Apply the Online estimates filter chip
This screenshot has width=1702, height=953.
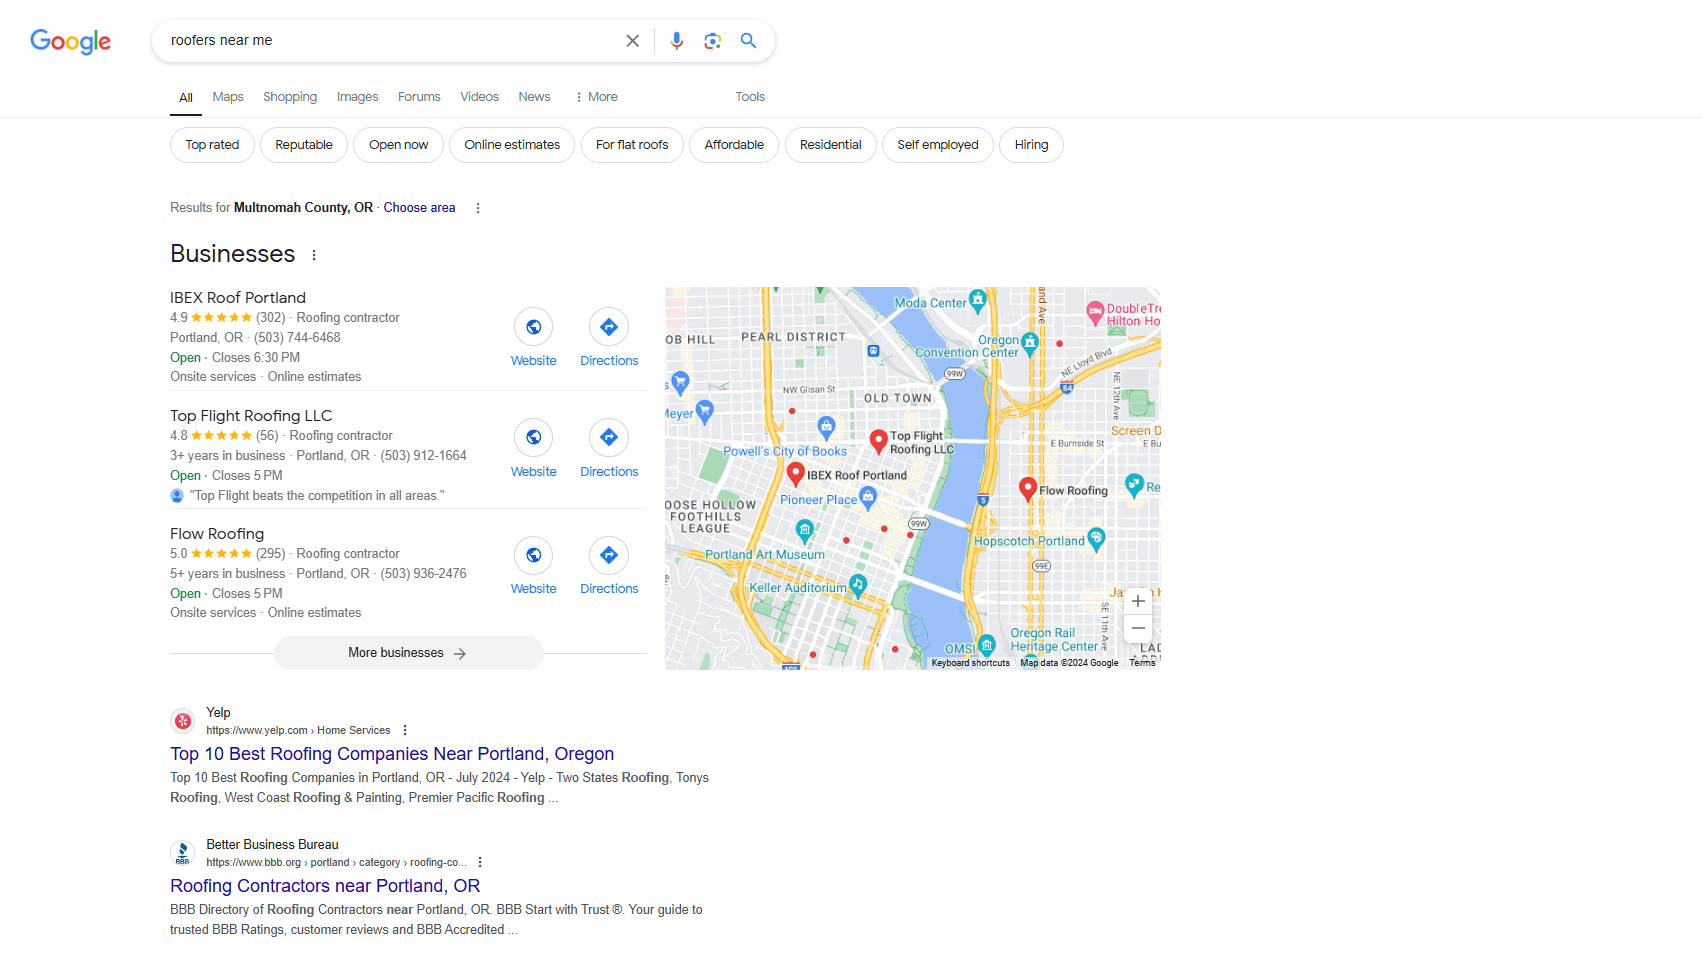512,145
